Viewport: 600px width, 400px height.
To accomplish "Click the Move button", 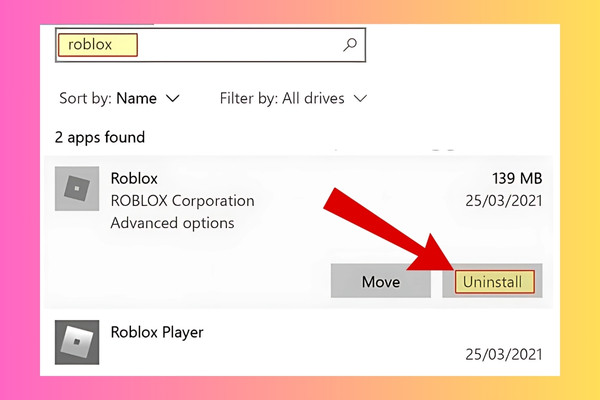I will click(x=381, y=281).
